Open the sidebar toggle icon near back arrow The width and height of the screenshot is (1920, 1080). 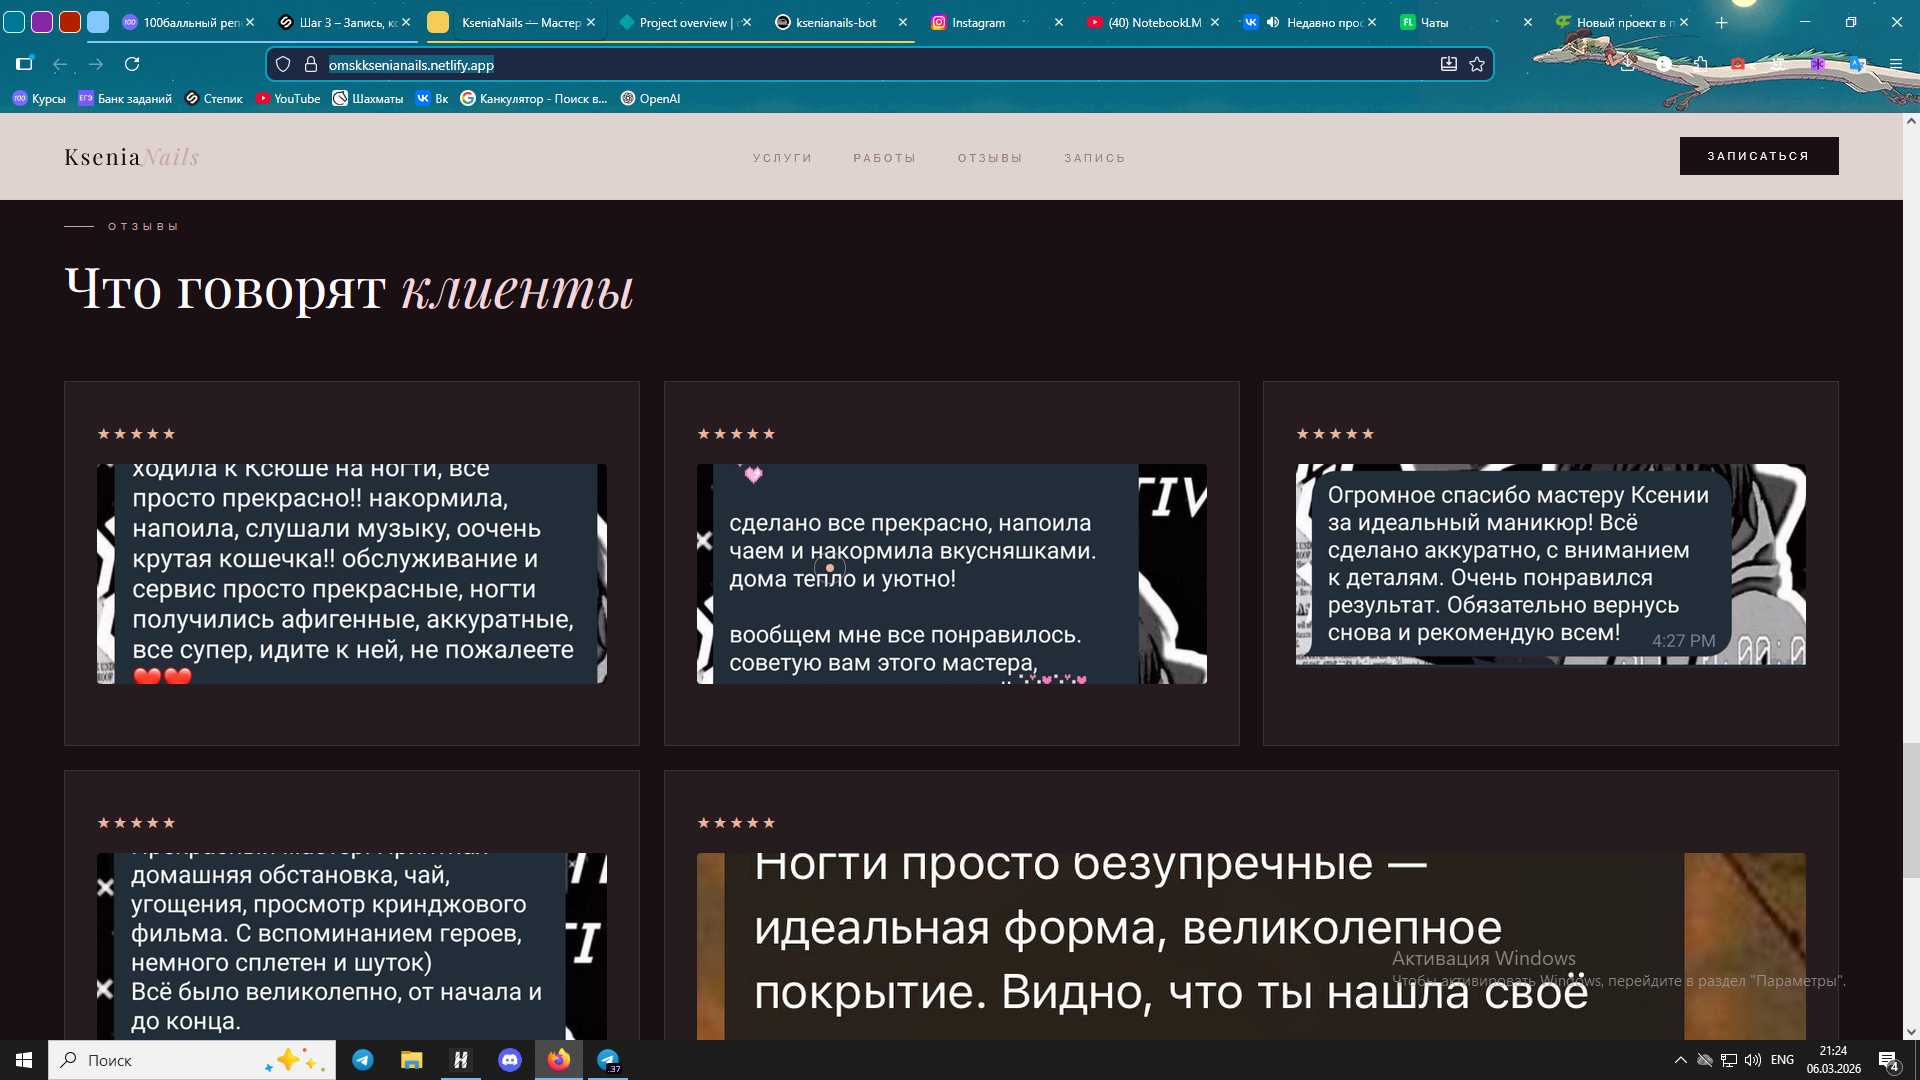(x=25, y=64)
